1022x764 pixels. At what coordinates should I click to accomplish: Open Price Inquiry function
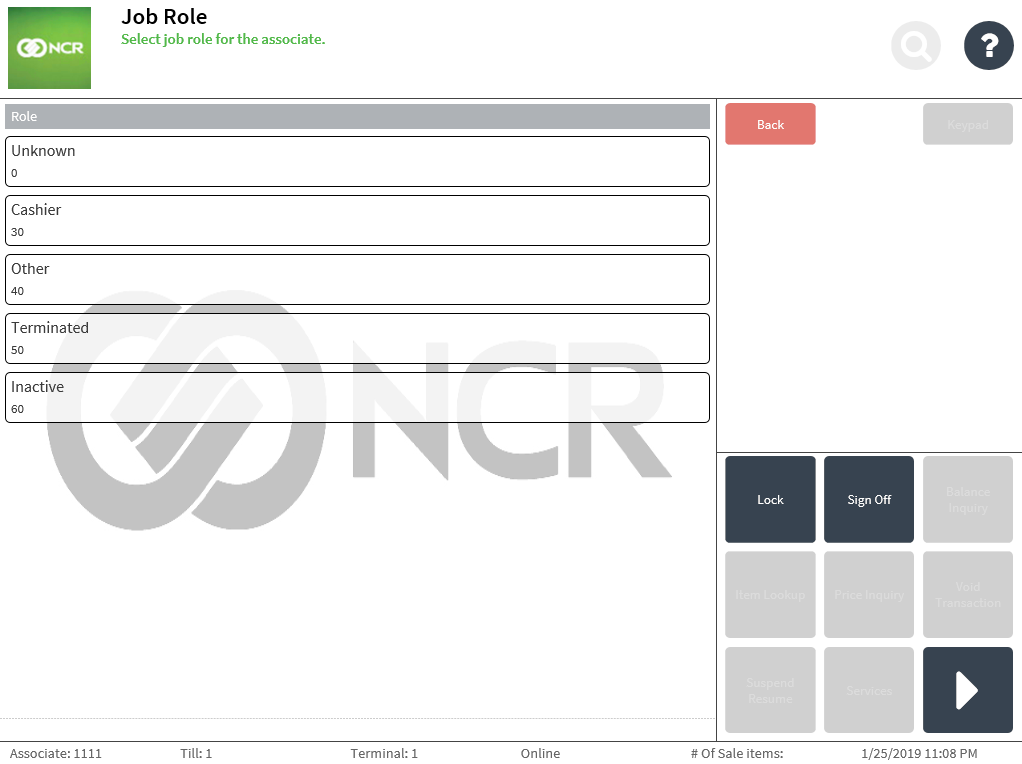tap(869, 595)
